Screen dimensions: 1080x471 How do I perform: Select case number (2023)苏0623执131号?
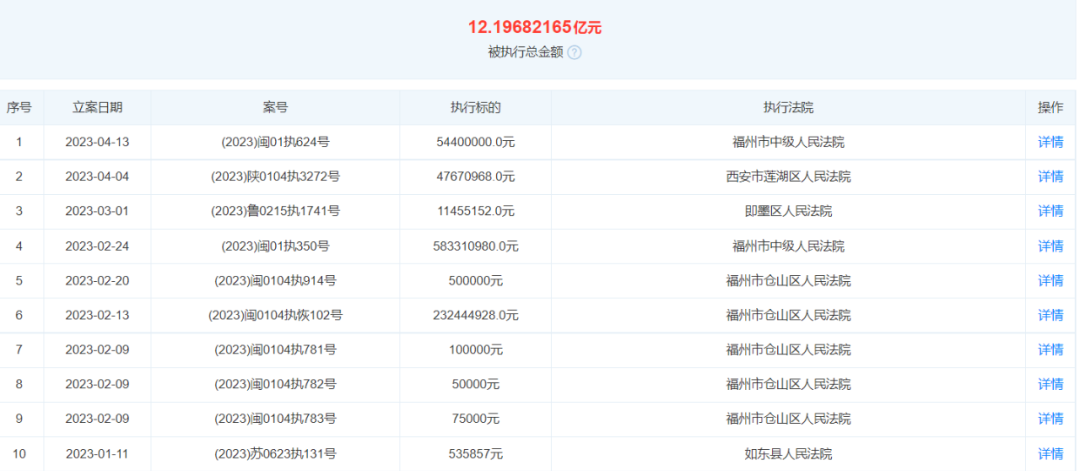pyautogui.click(x=275, y=454)
